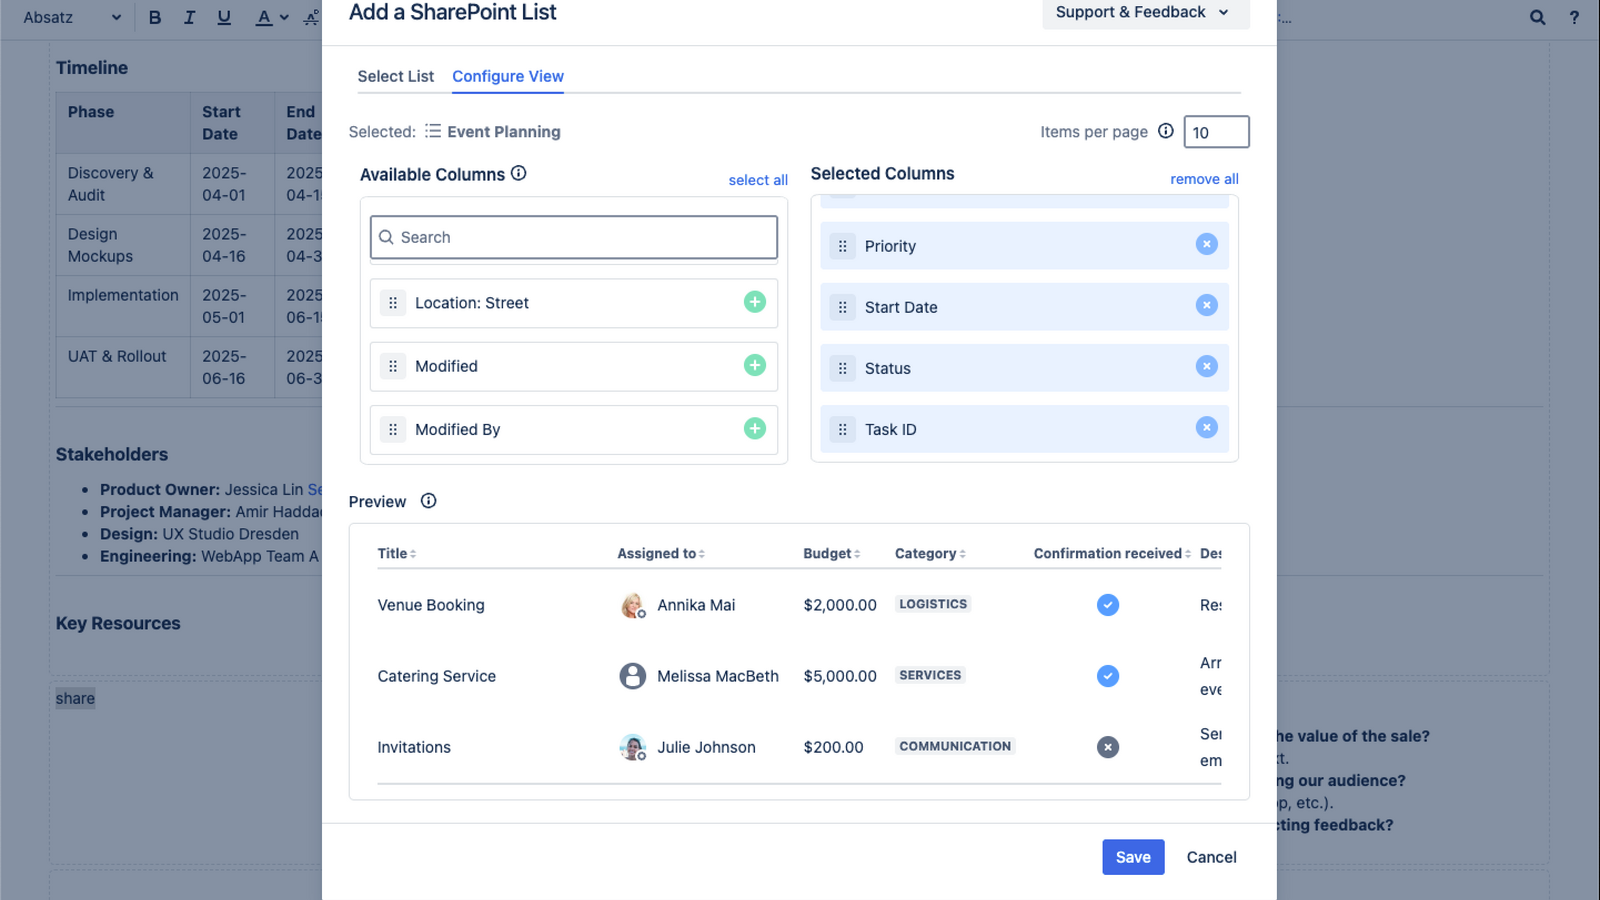The image size is (1600, 900).
Task: Click the Discovery & Audit phase cell
Action: tap(123, 183)
